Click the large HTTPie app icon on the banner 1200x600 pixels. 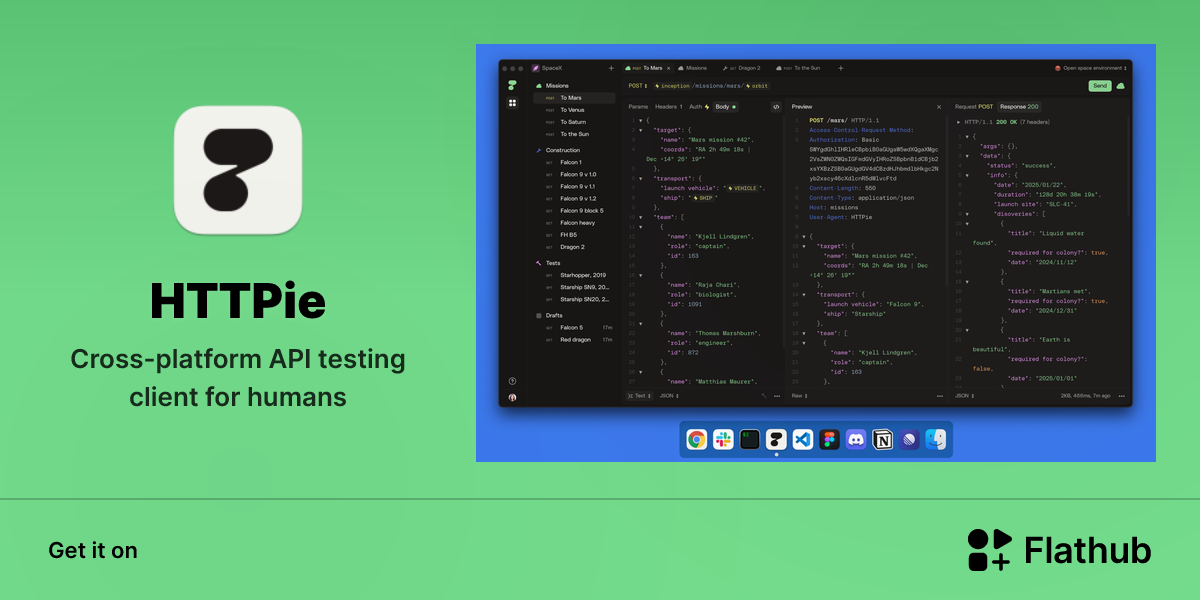click(x=238, y=170)
